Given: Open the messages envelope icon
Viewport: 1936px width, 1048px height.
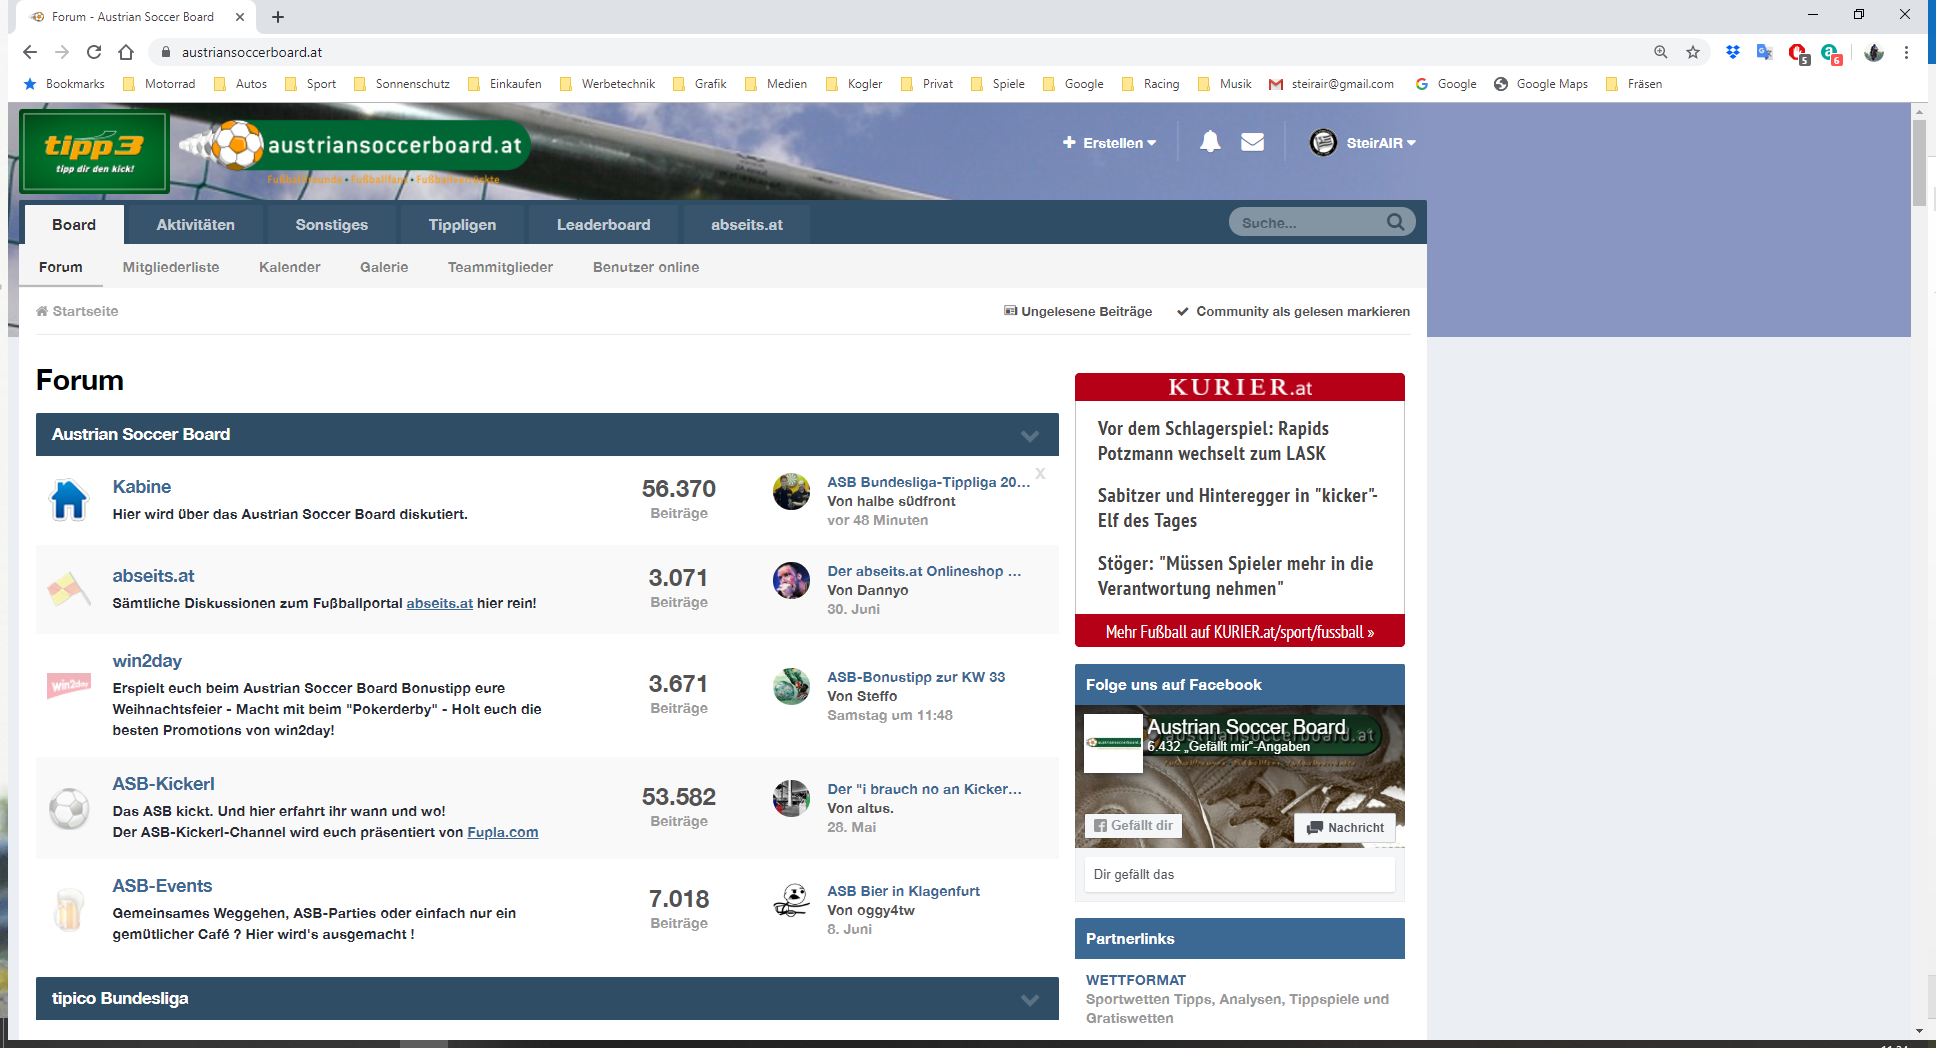Looking at the screenshot, I should (1252, 142).
